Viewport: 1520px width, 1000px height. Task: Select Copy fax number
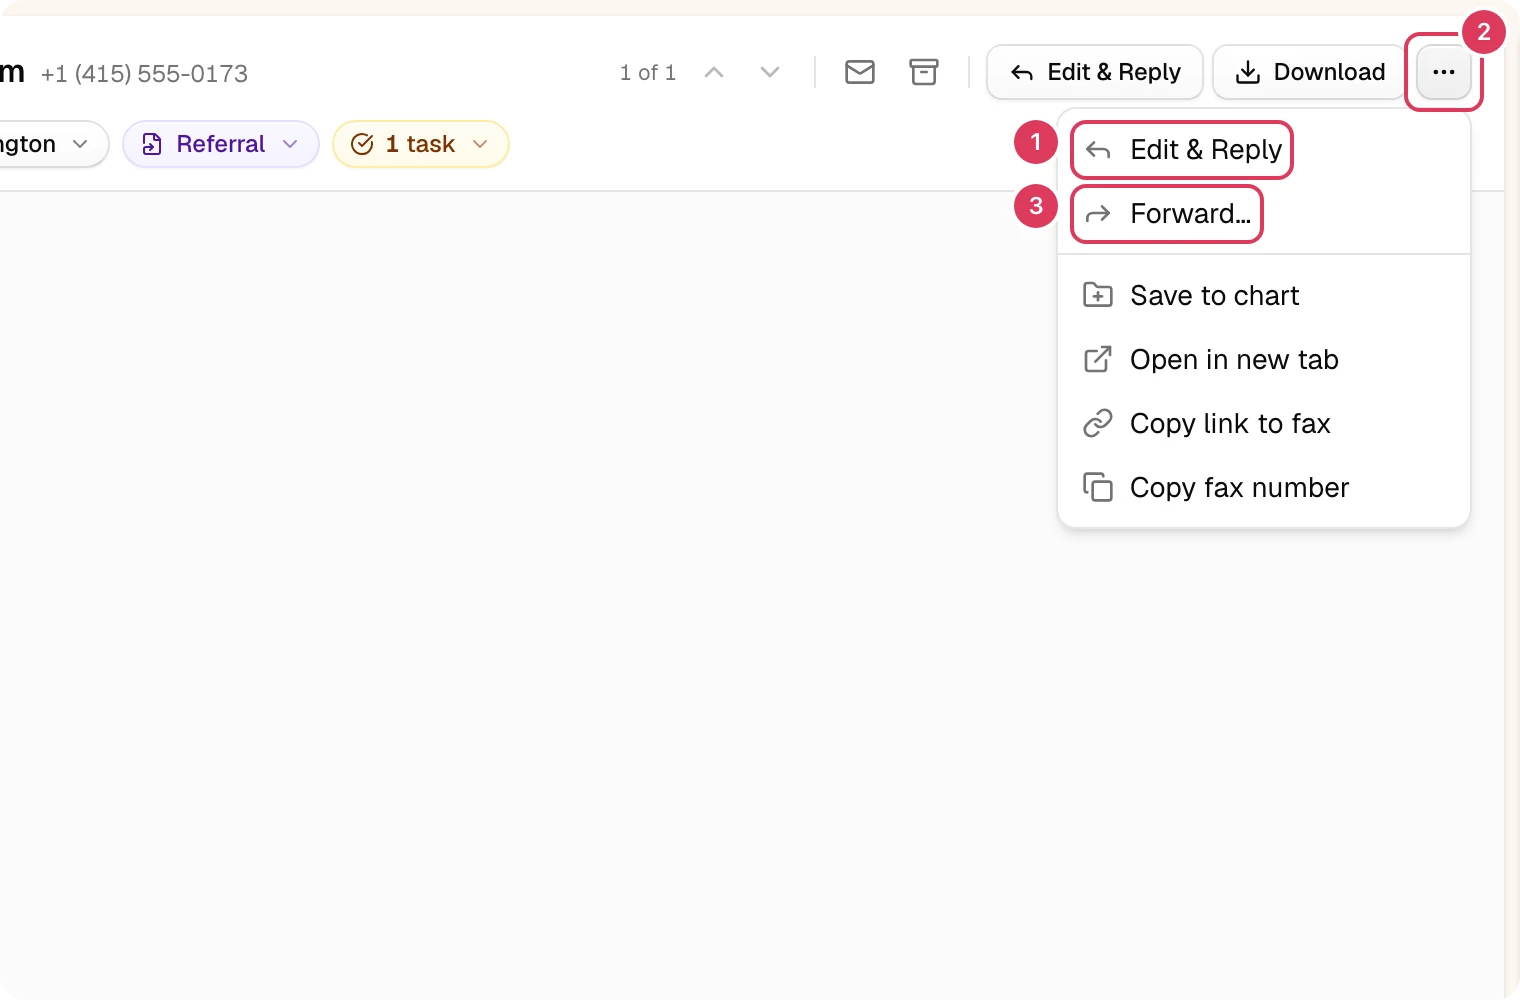pyautogui.click(x=1264, y=488)
